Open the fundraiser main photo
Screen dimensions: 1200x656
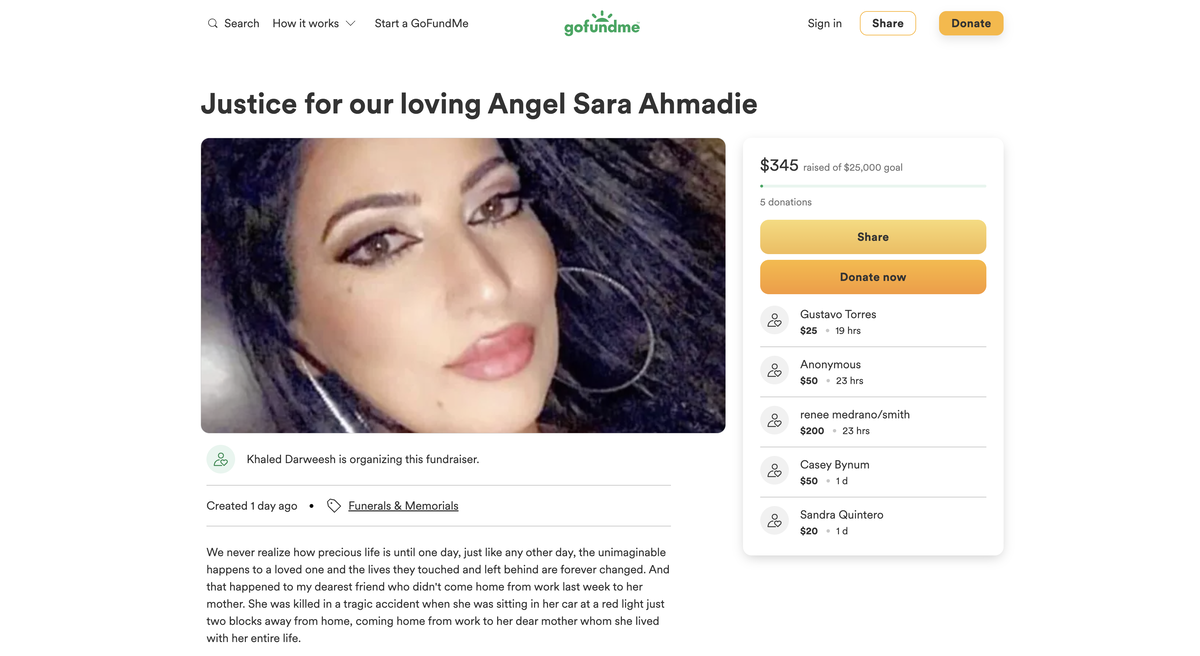pos(463,285)
